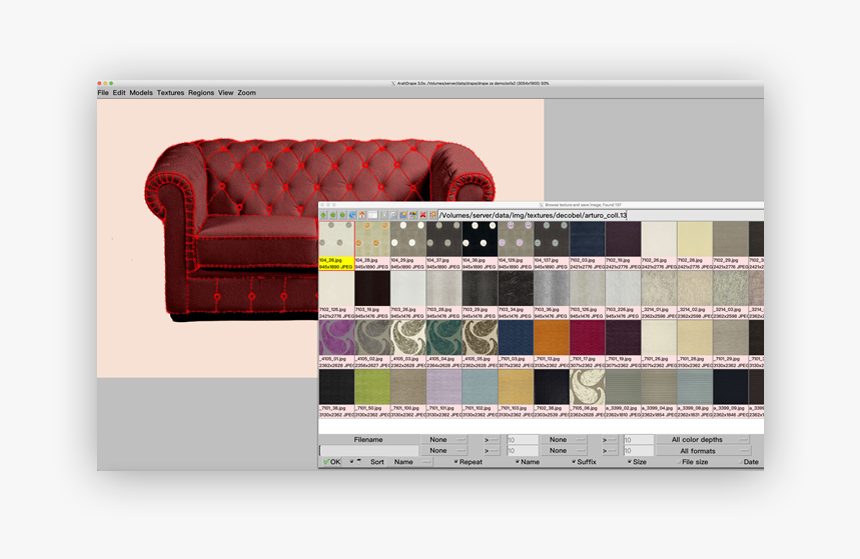The width and height of the screenshot is (860, 559).
Task: Select the 104_28.jpg orange-dot texture
Action: point(372,239)
